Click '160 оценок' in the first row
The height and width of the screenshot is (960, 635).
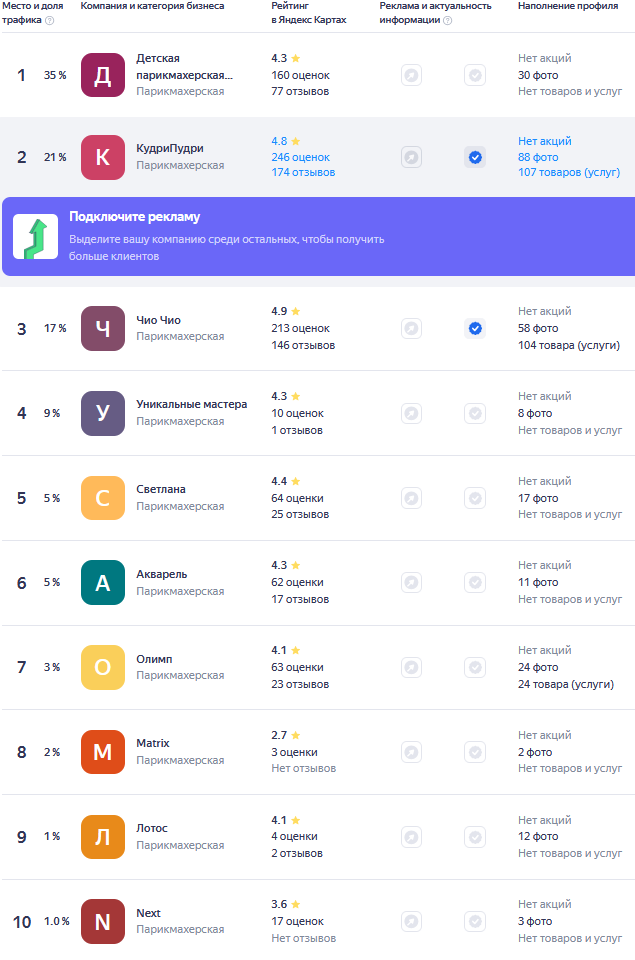pos(301,75)
